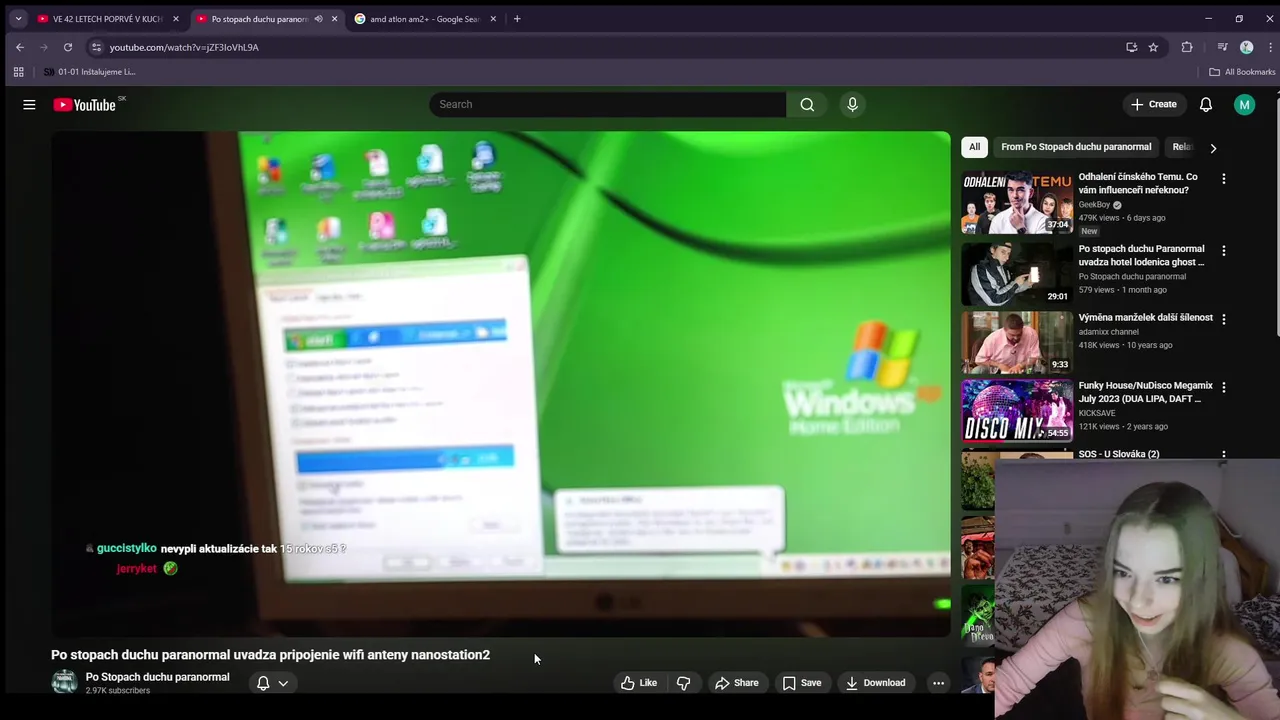Screen dimensions: 1280x720
Task: Click the search magnifier button
Action: click(x=807, y=104)
